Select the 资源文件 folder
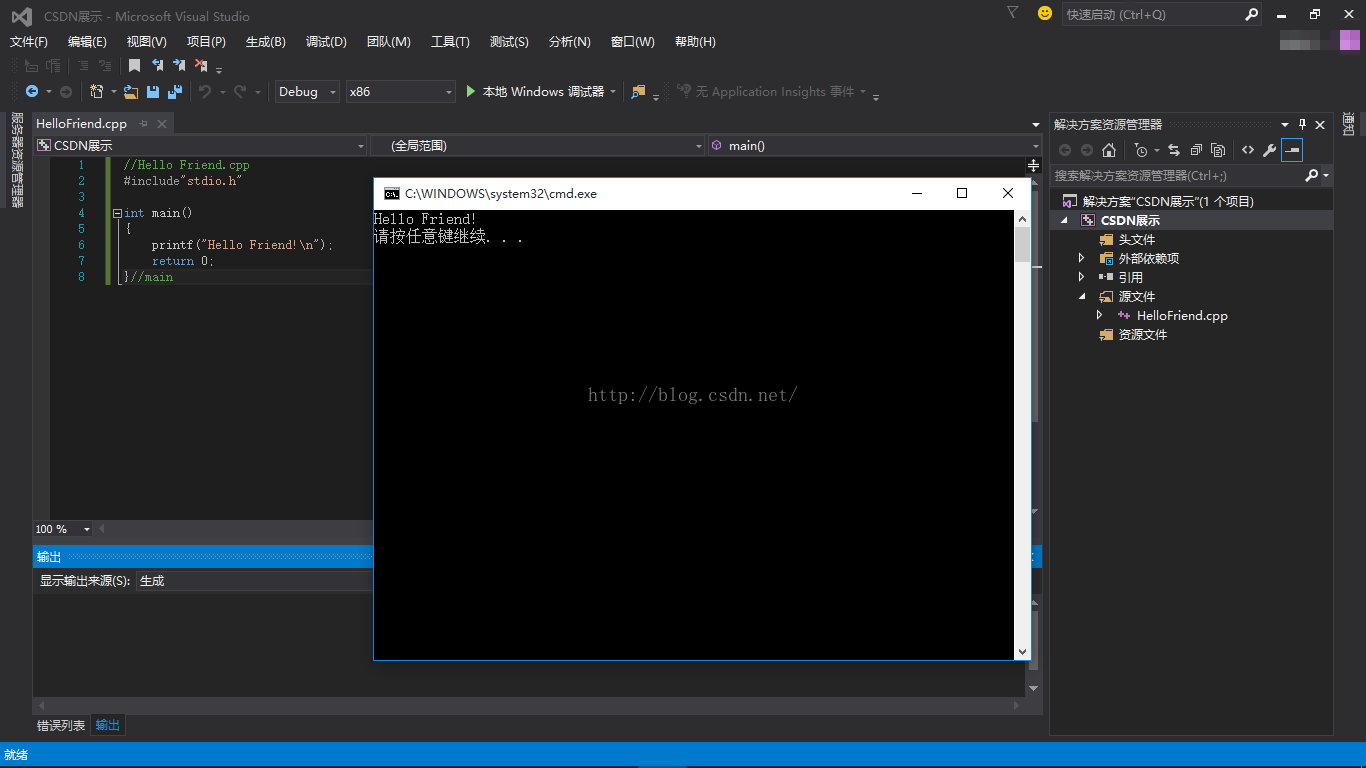Screen dimensions: 1366x768 1142,334
